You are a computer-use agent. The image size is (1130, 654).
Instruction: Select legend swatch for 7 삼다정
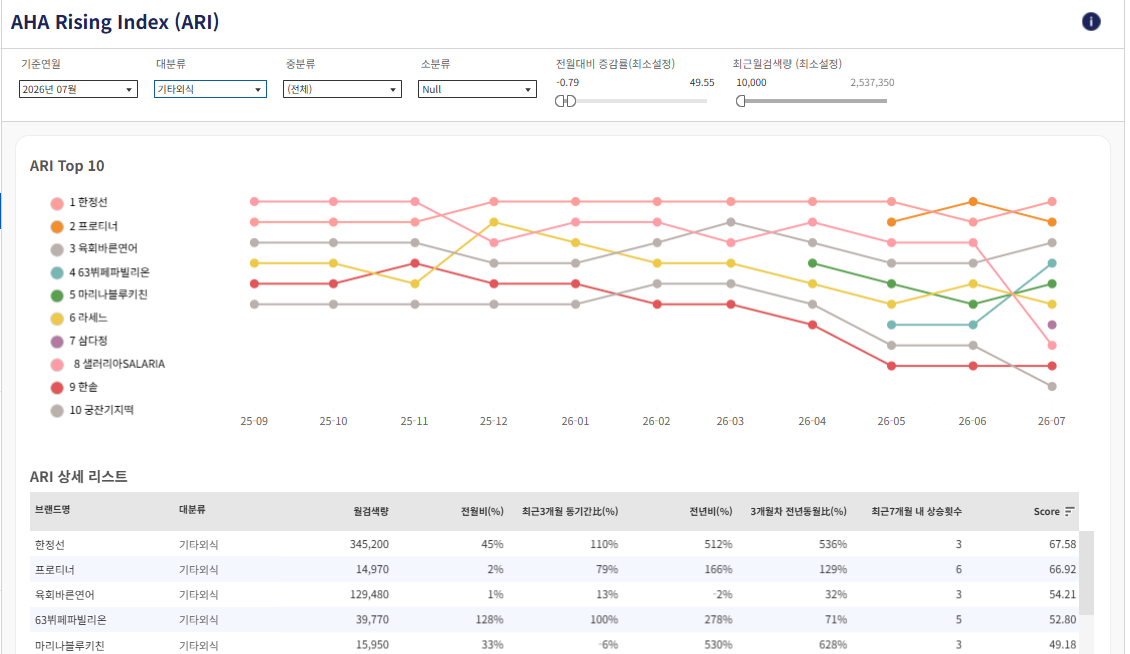point(57,342)
